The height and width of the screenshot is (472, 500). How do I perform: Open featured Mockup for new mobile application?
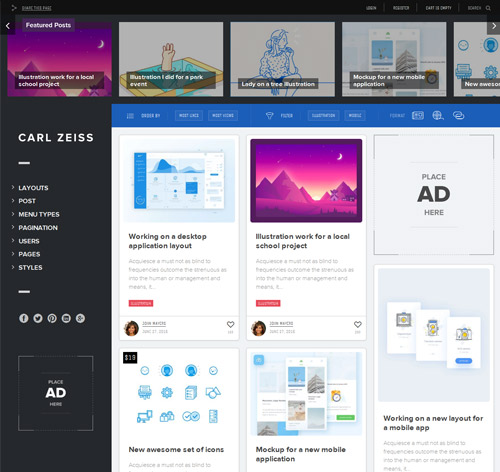pos(394,59)
